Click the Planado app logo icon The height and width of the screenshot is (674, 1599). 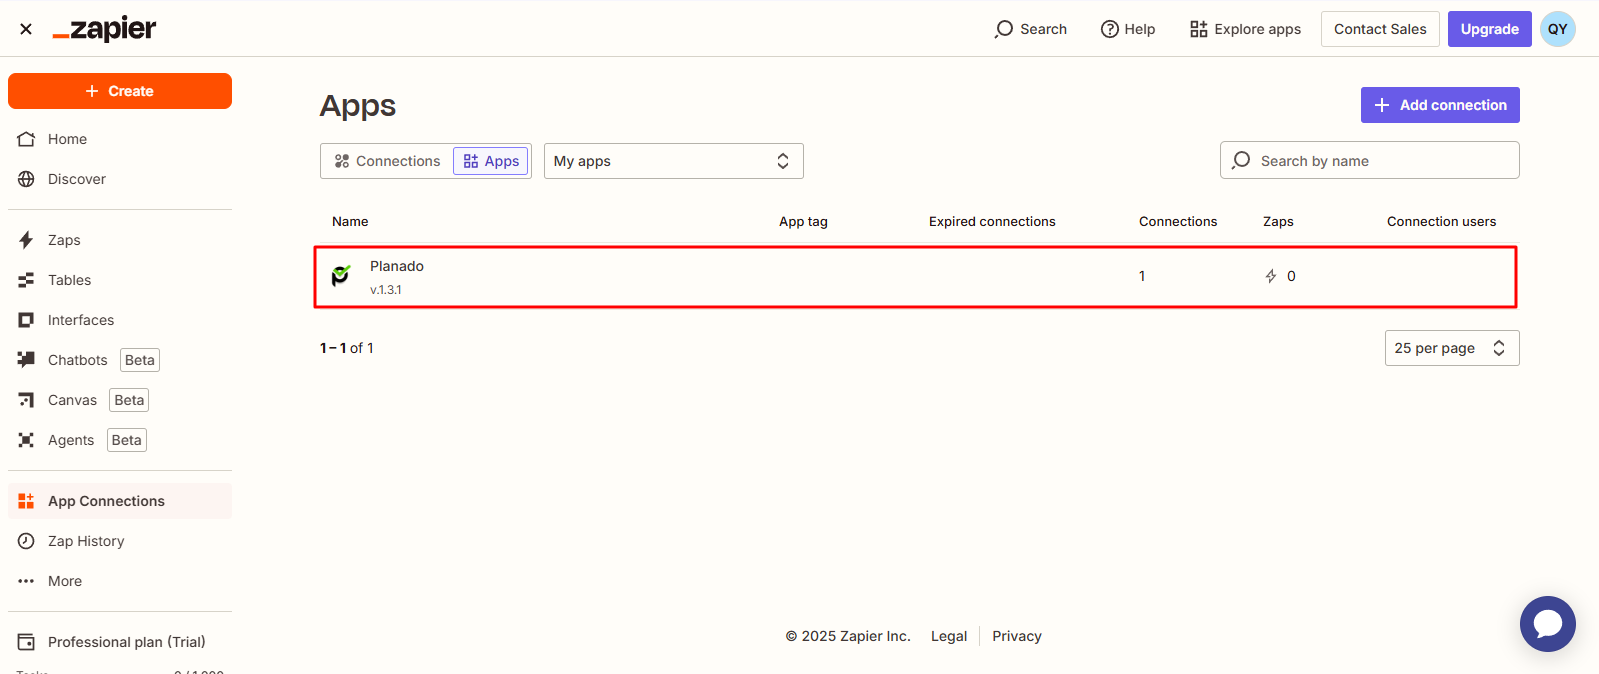(x=341, y=275)
